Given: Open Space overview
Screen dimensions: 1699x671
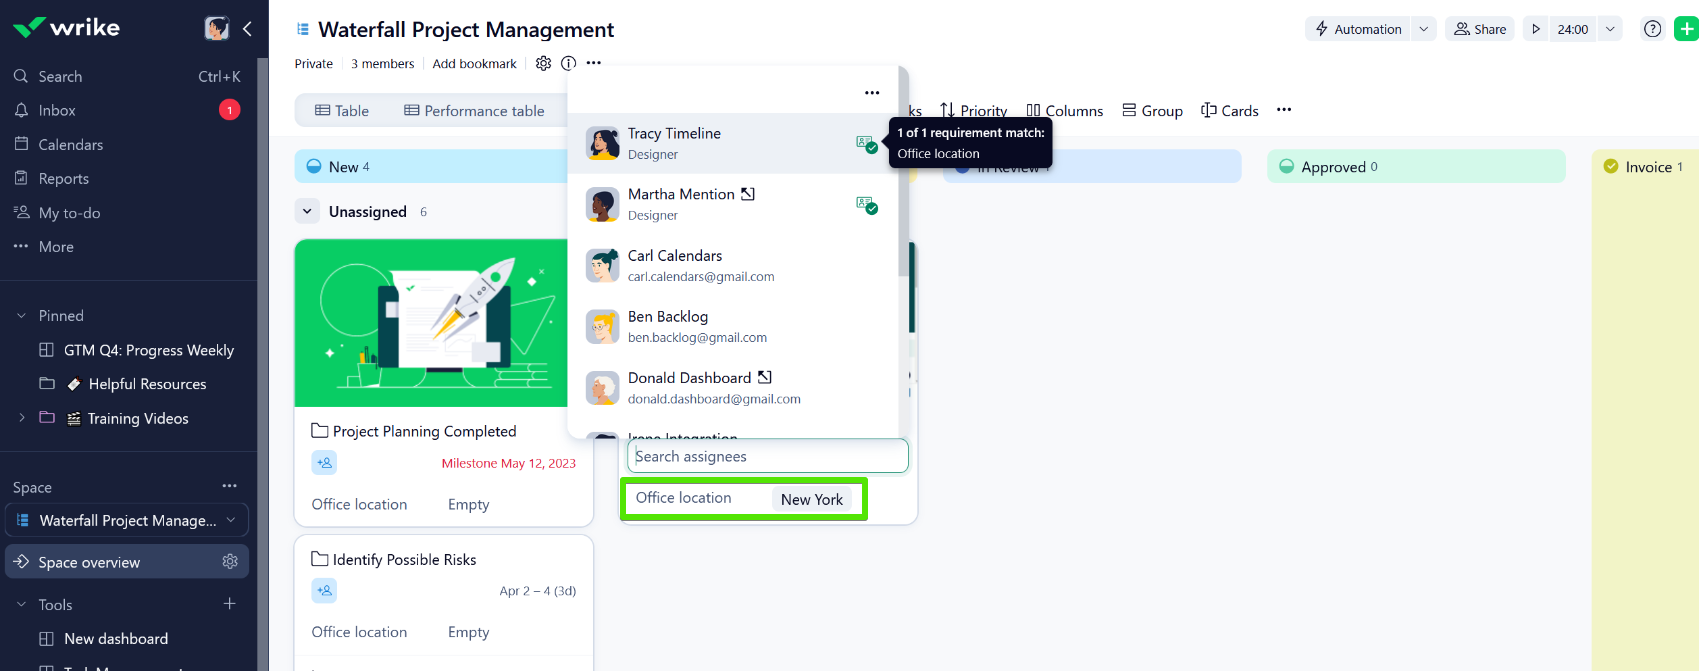Looking at the screenshot, I should (127, 562).
